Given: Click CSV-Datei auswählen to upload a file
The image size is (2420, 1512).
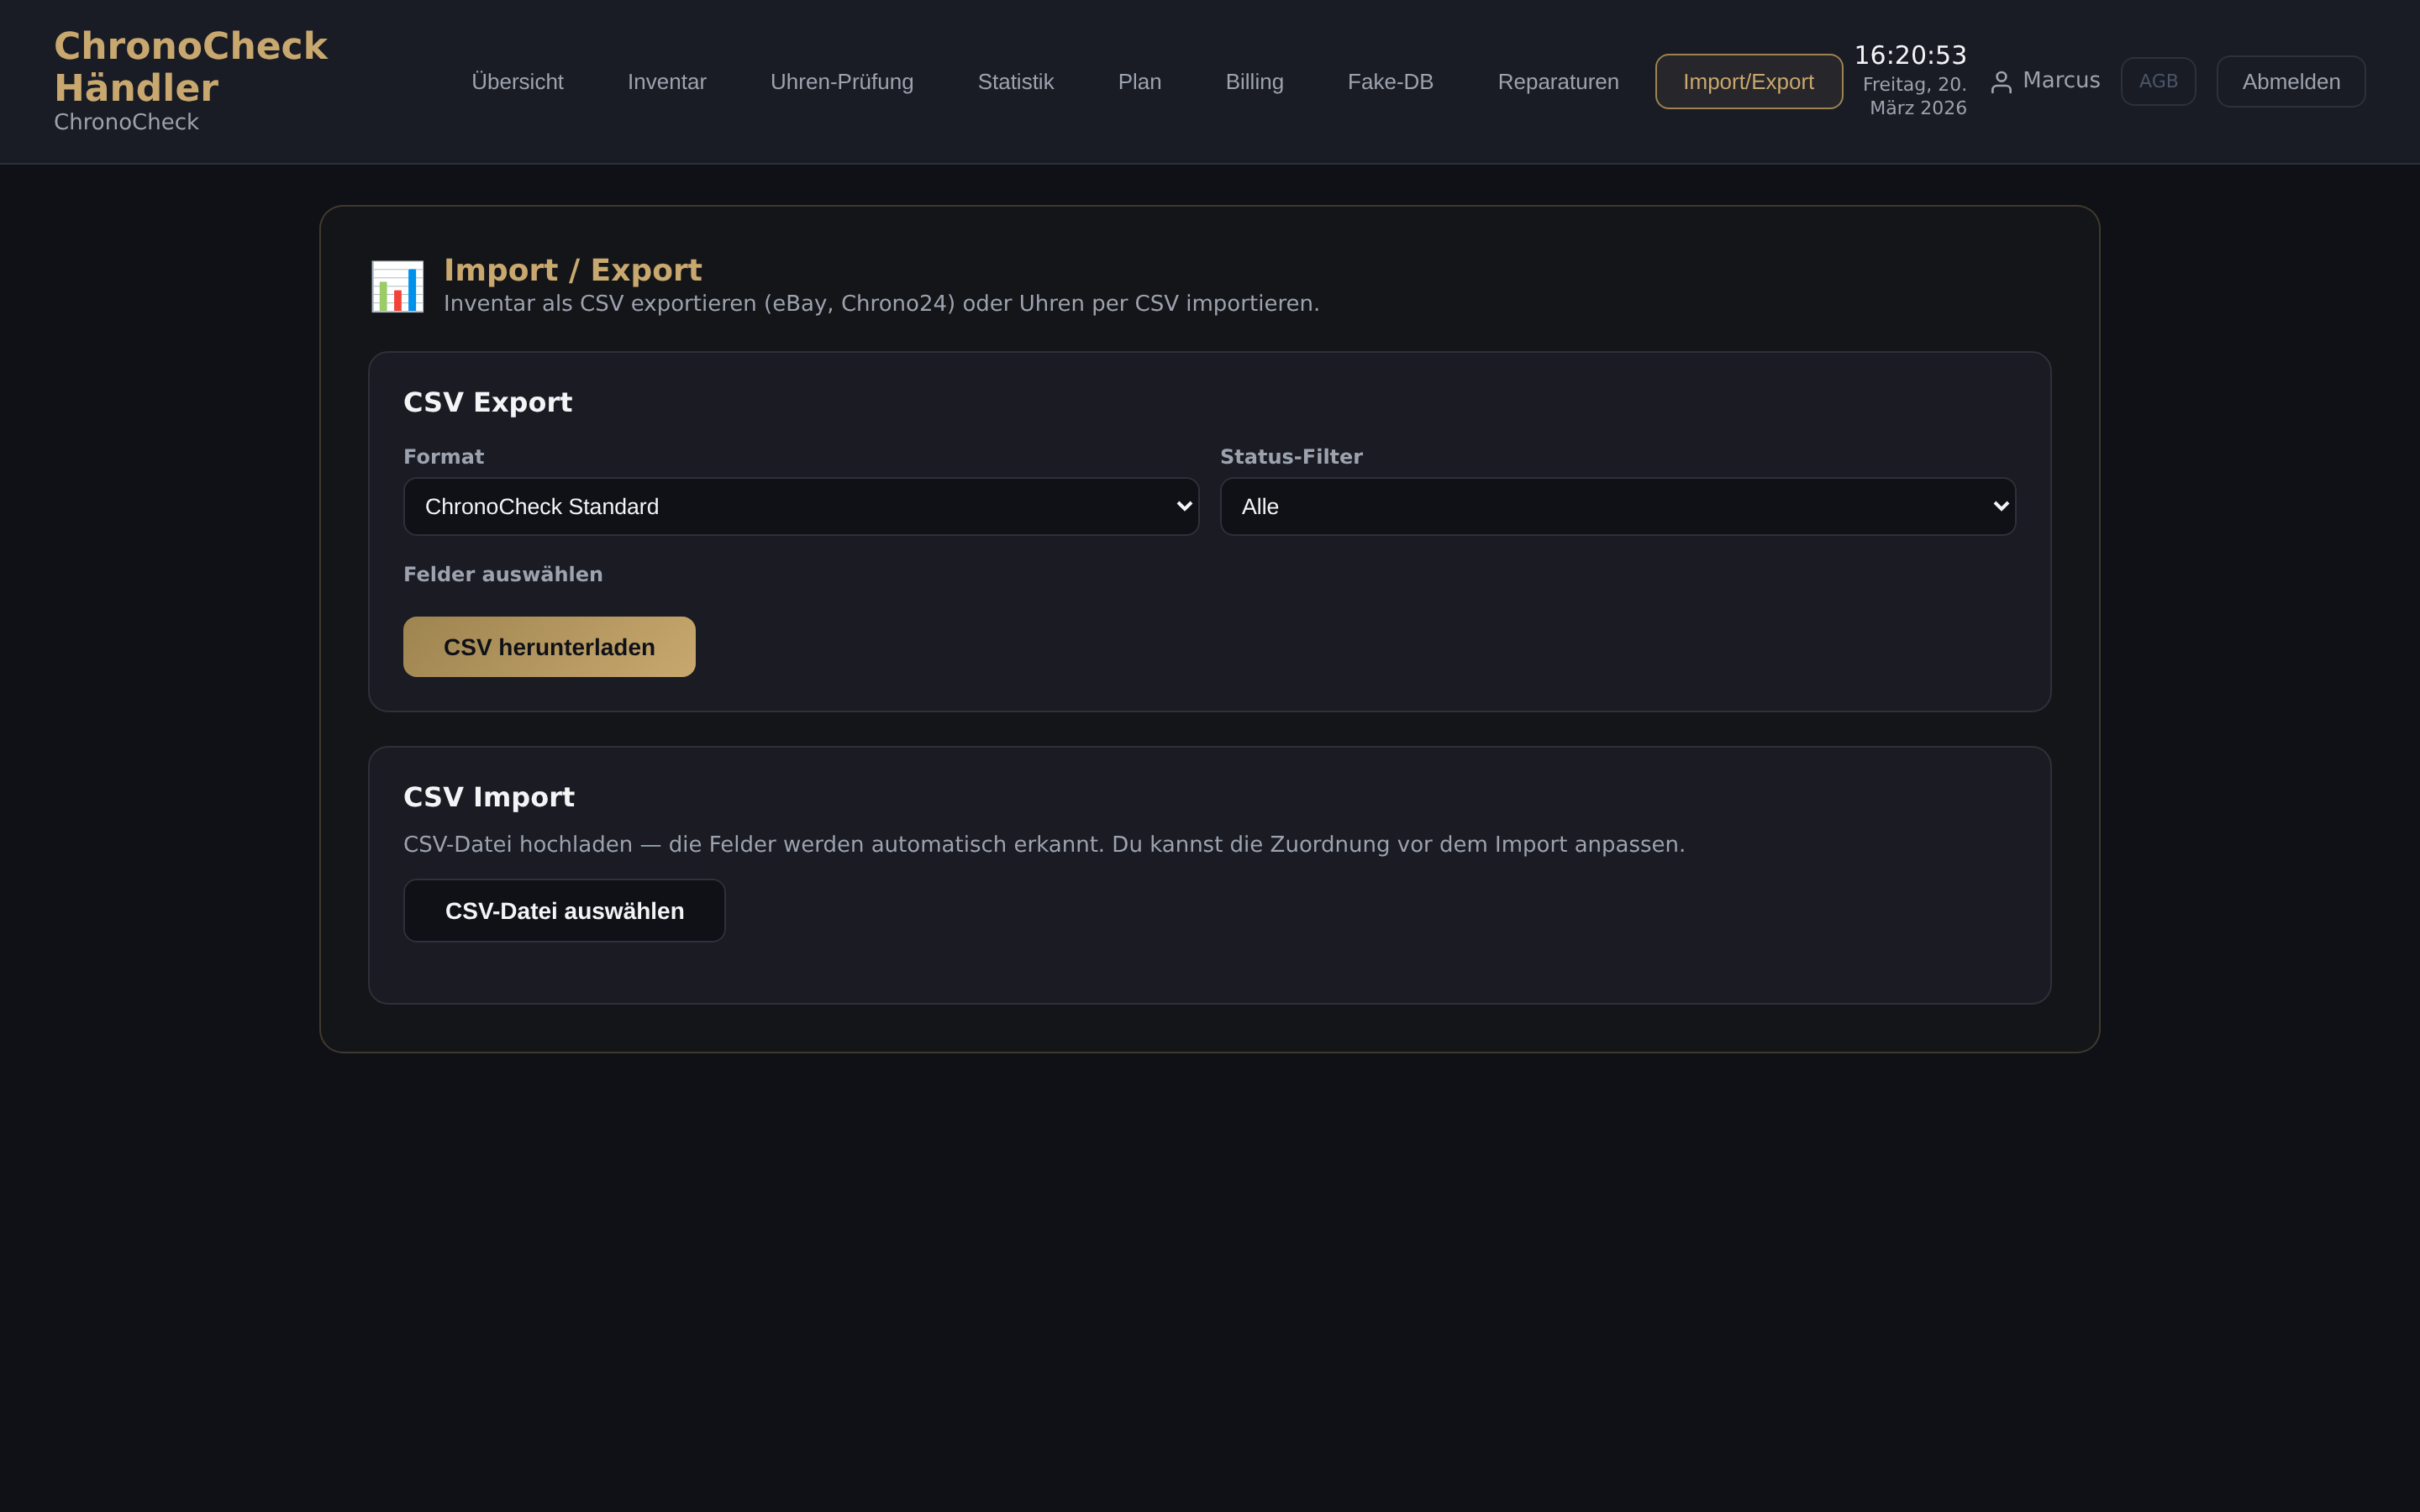Looking at the screenshot, I should click(564, 910).
